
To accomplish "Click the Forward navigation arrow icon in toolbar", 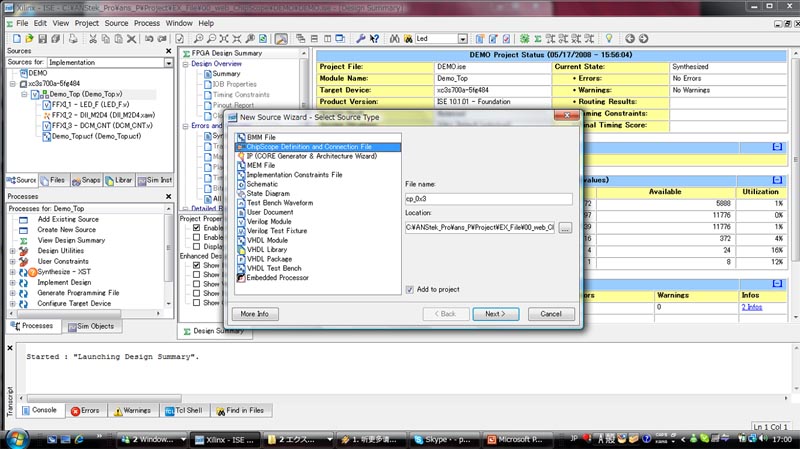I will tap(643, 39).
